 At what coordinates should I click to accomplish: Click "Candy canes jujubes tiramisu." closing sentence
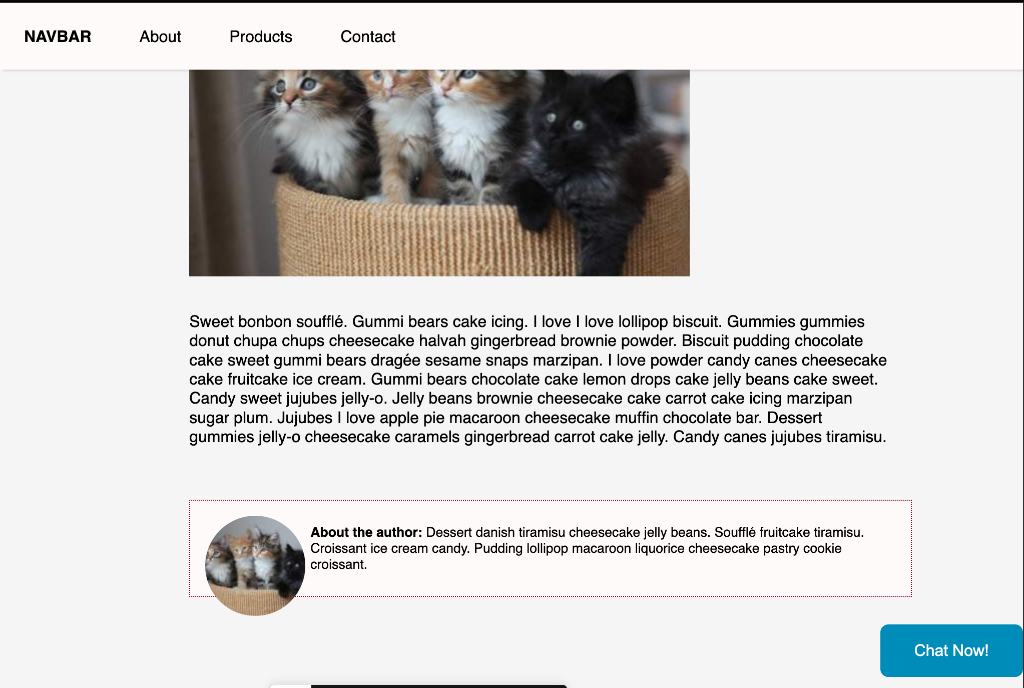780,437
